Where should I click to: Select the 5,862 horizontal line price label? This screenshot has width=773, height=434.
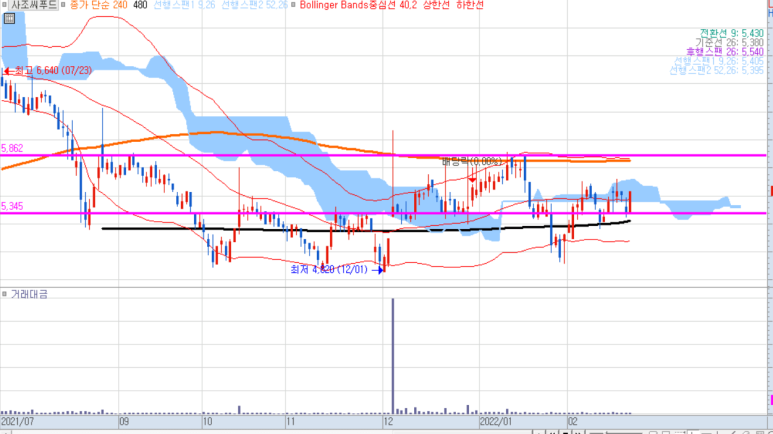coord(12,148)
